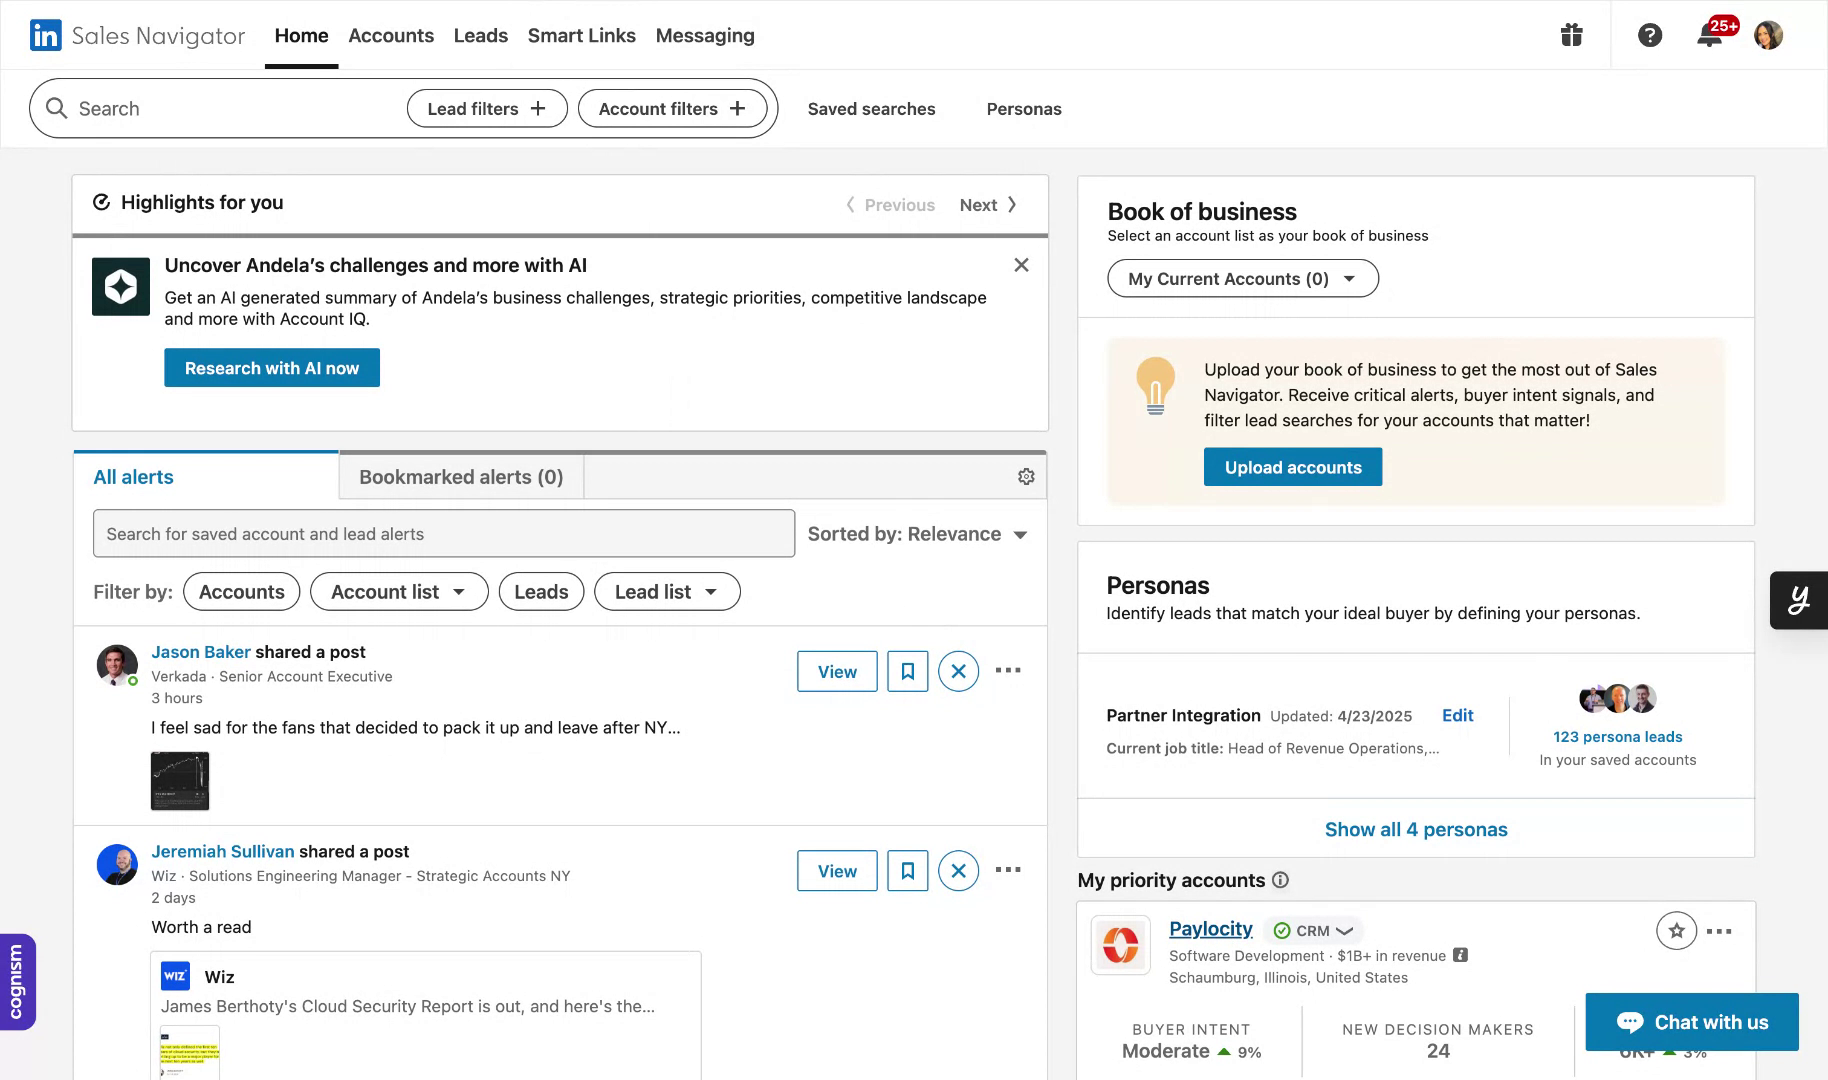Click the saved account and lead alerts search field

click(443, 534)
